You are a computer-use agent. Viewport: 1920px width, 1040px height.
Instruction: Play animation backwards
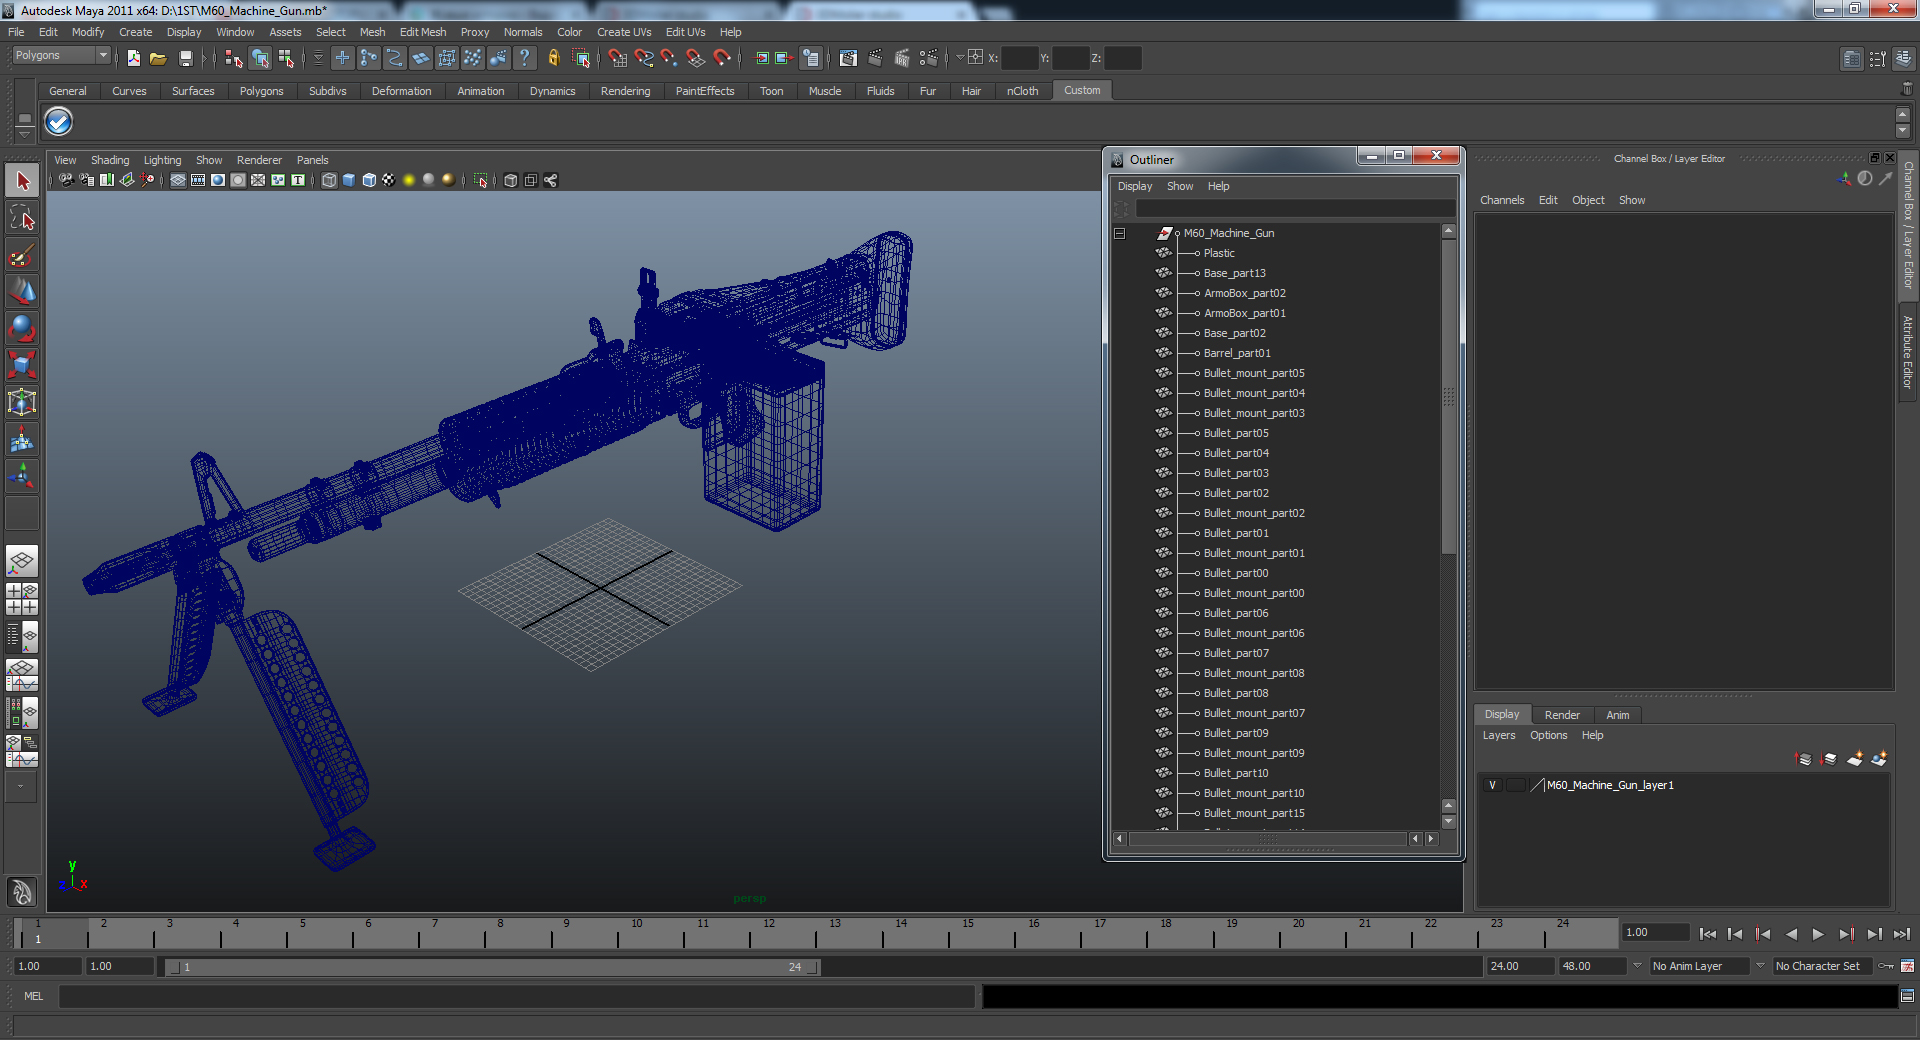[1791, 934]
